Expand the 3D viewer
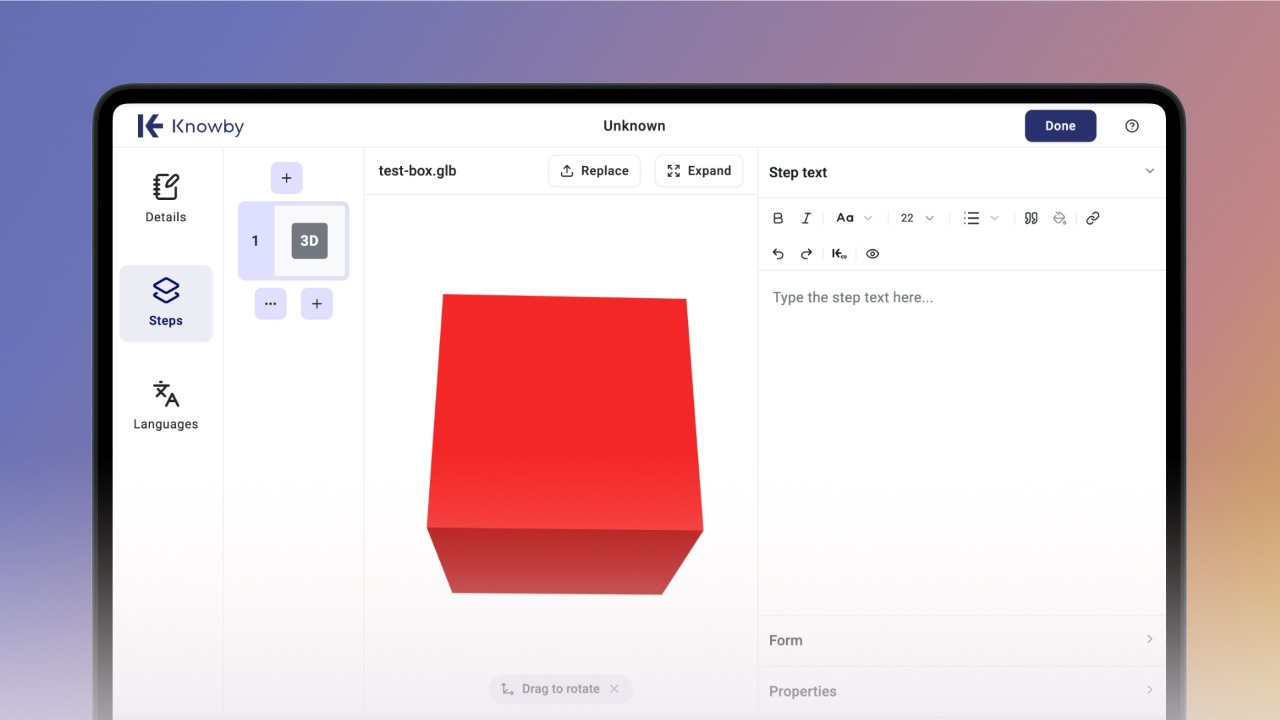1280x720 pixels. (x=699, y=171)
